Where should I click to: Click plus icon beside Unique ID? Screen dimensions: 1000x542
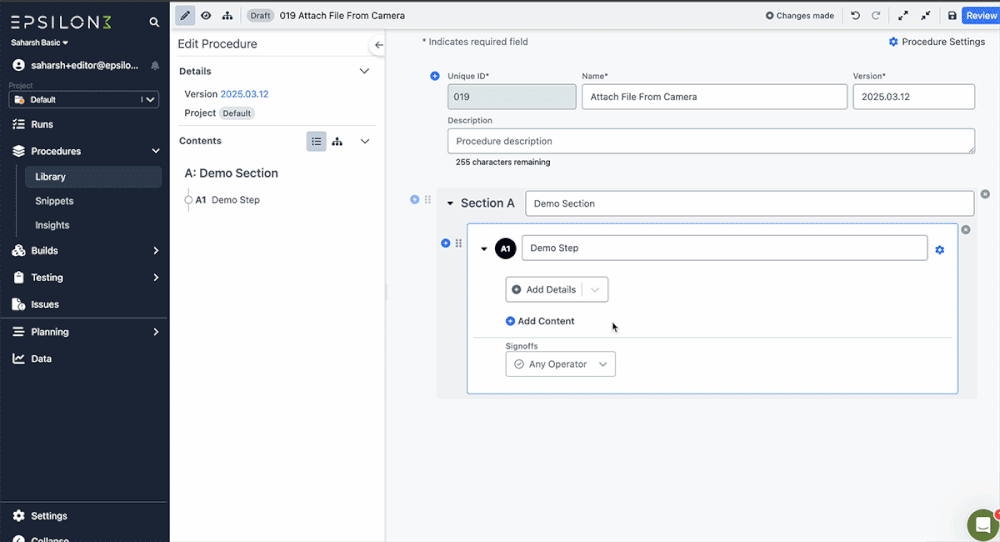(434, 76)
